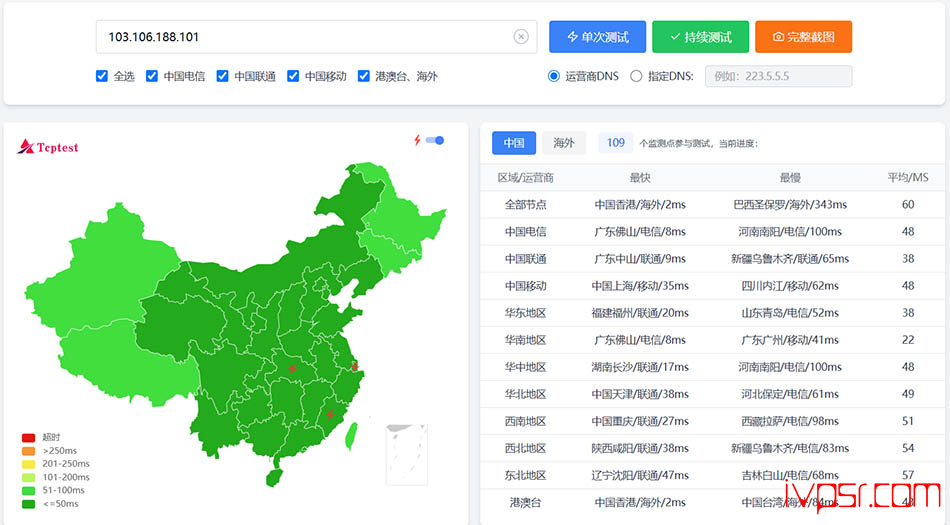Image resolution: width=950 pixels, height=525 pixels.
Task: Switch to the 海外 tab
Action: (563, 143)
